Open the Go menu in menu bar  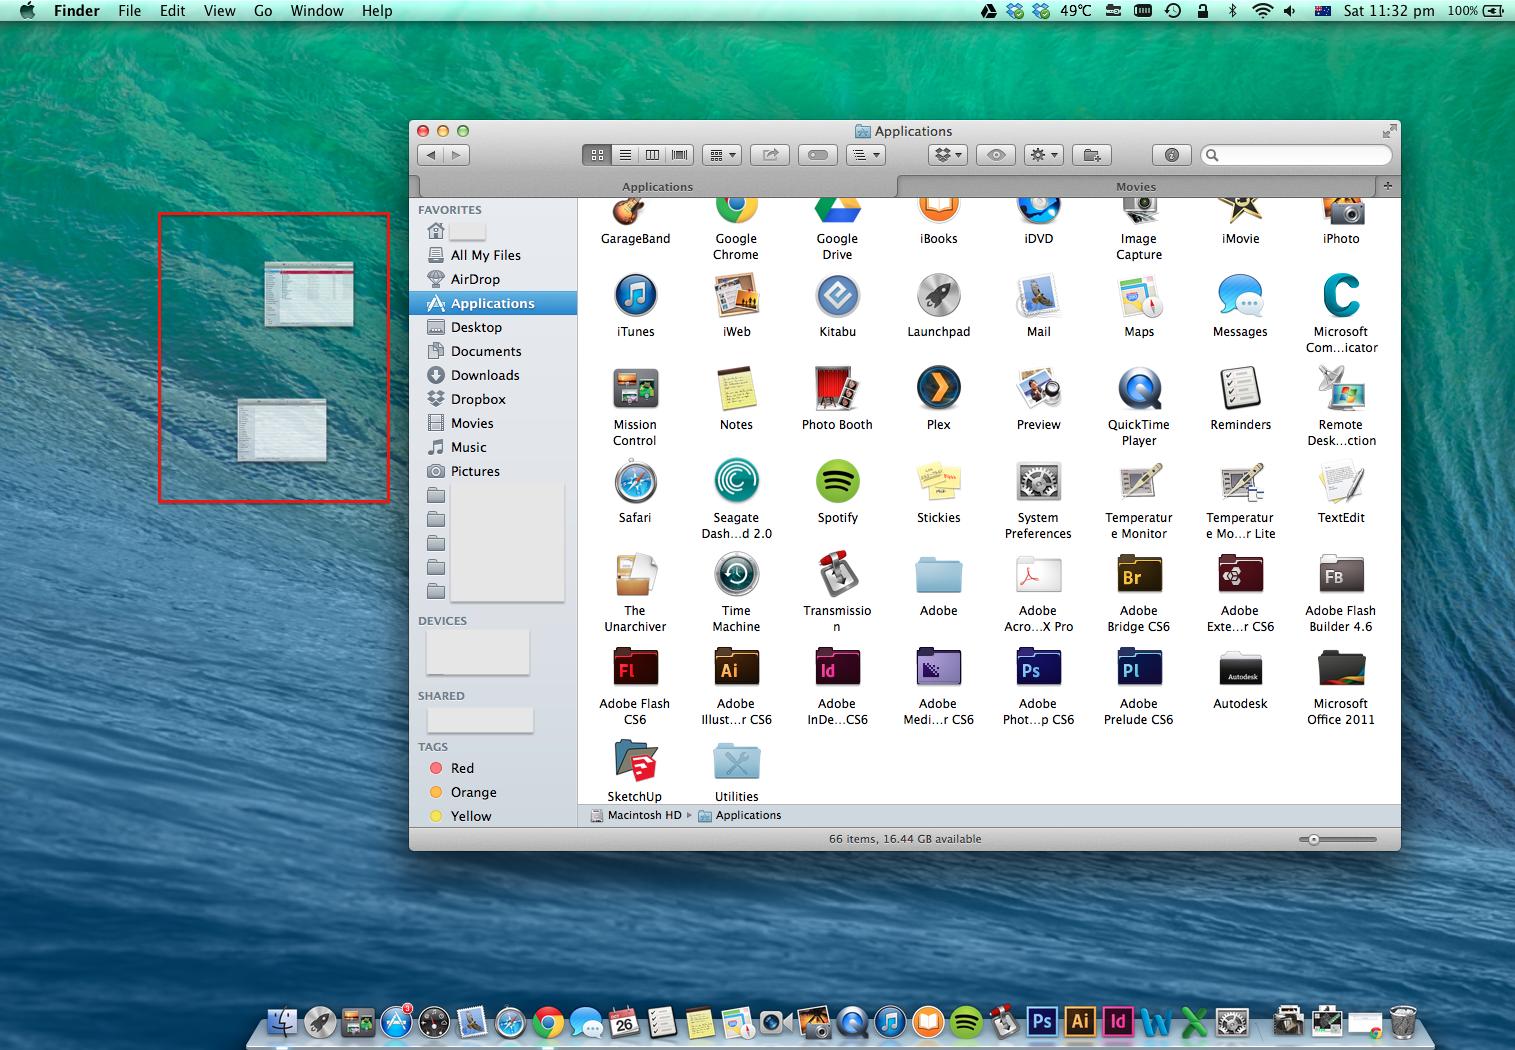[263, 11]
